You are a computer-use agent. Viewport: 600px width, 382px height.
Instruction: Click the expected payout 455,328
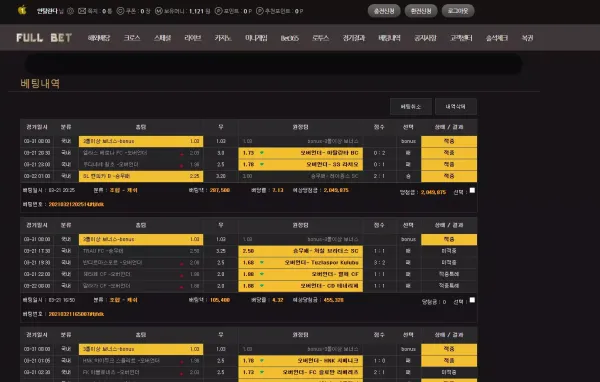click(334, 300)
